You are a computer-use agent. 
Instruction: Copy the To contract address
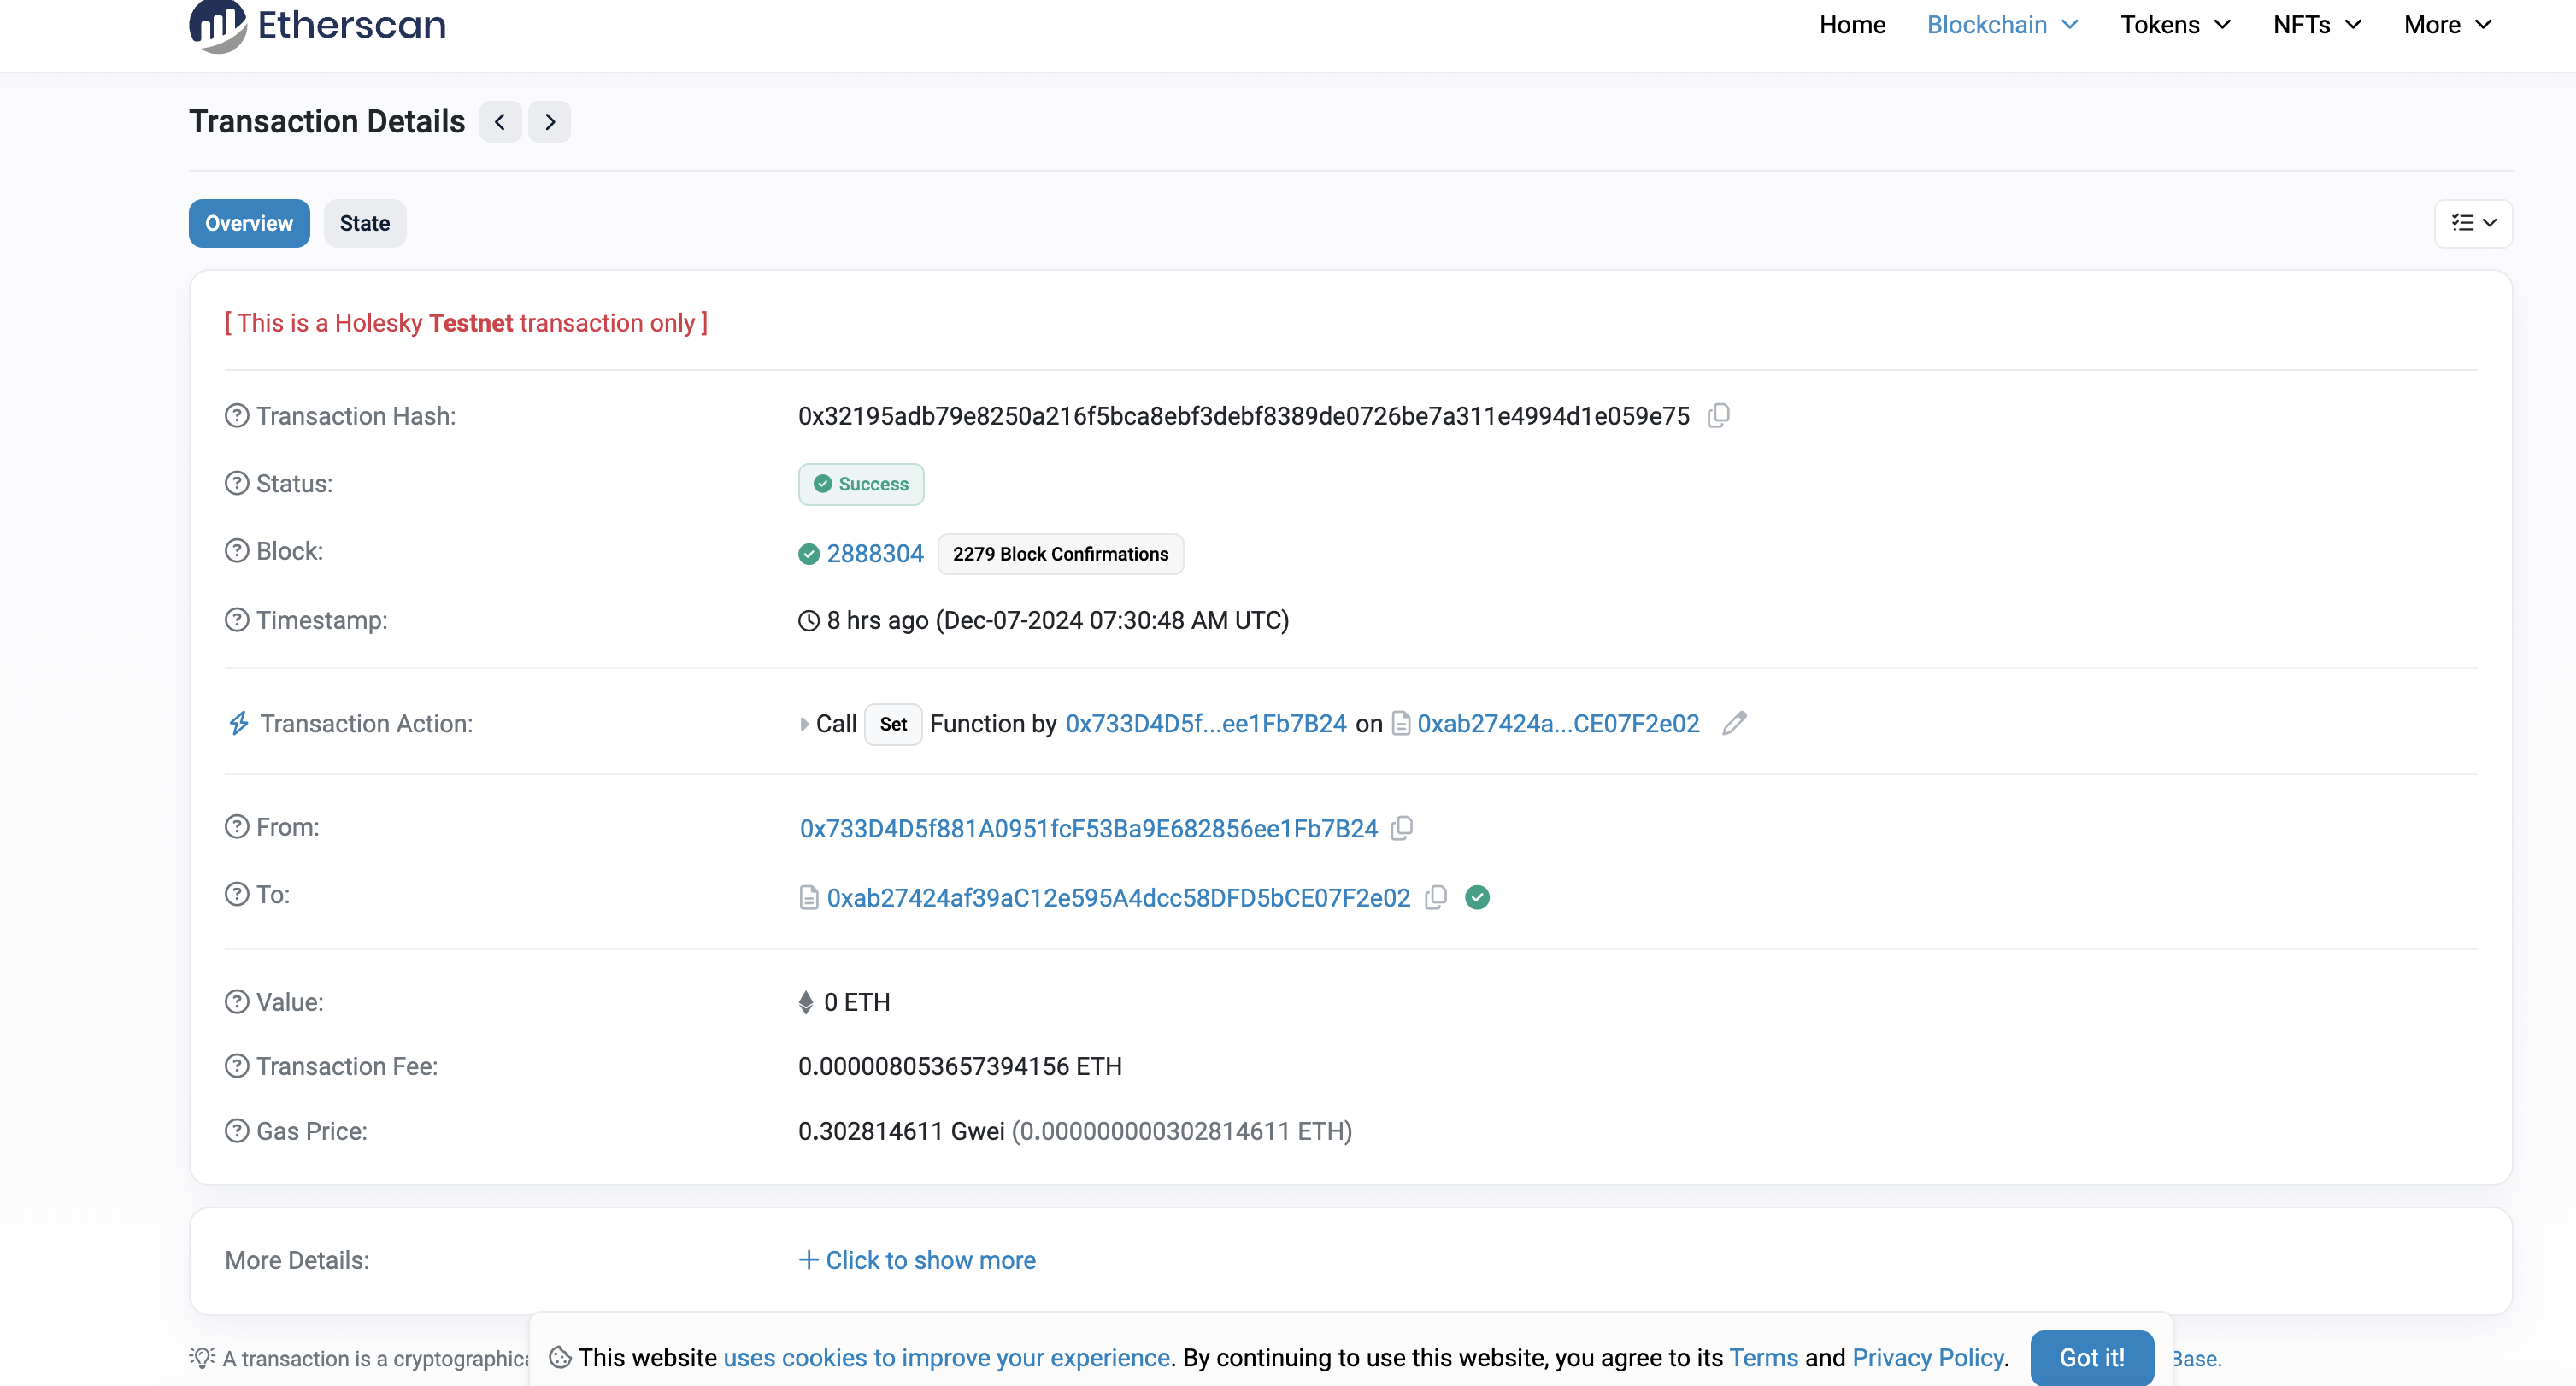pos(1436,897)
